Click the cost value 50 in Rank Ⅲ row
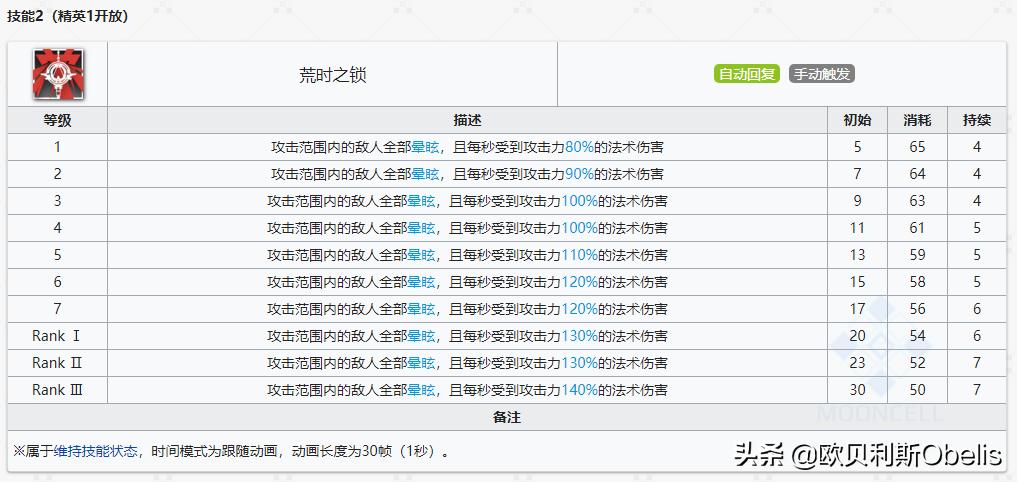This screenshot has width=1017, height=482. (x=917, y=391)
